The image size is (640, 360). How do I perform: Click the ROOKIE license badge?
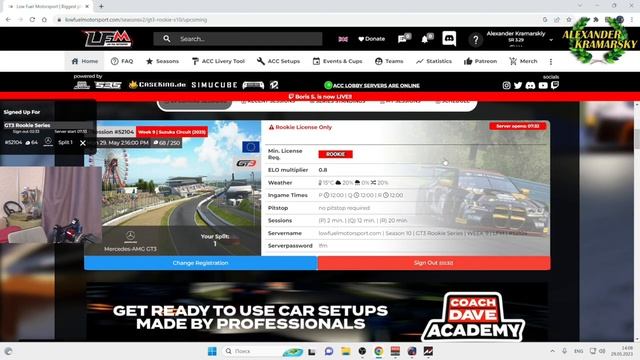(x=336, y=154)
